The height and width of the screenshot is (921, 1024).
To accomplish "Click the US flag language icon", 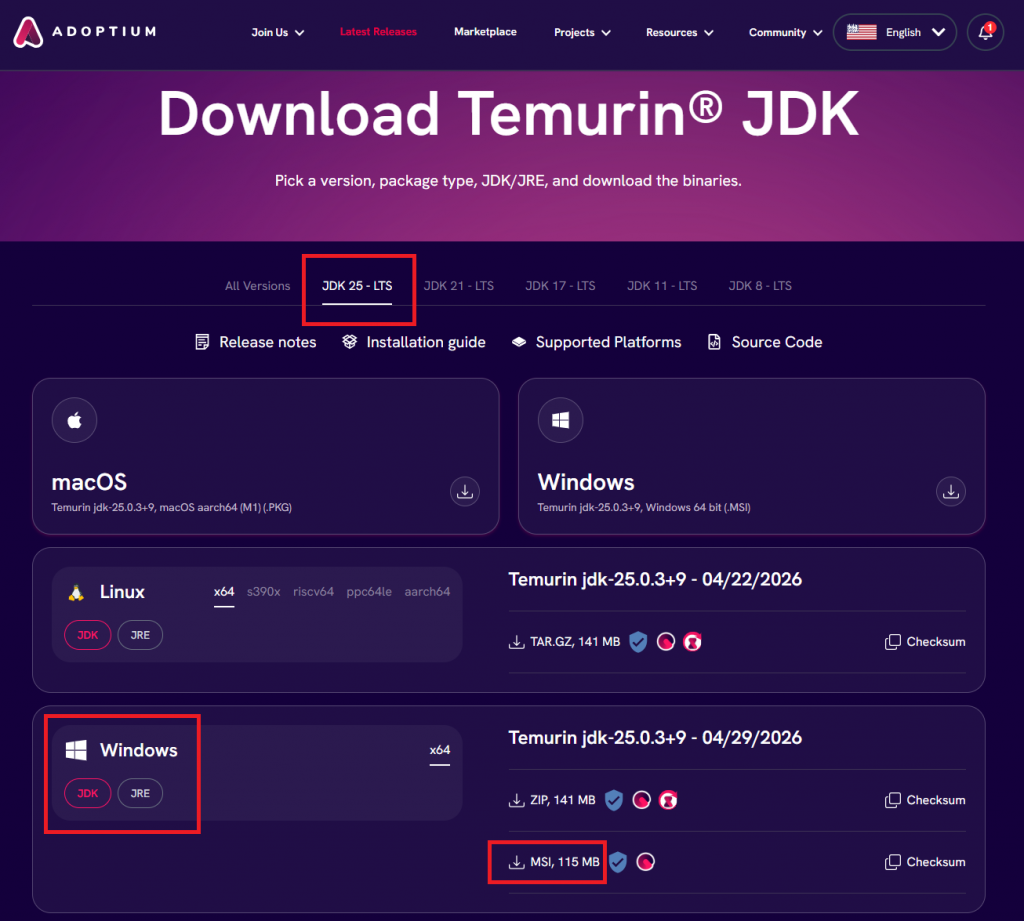I will (861, 32).
